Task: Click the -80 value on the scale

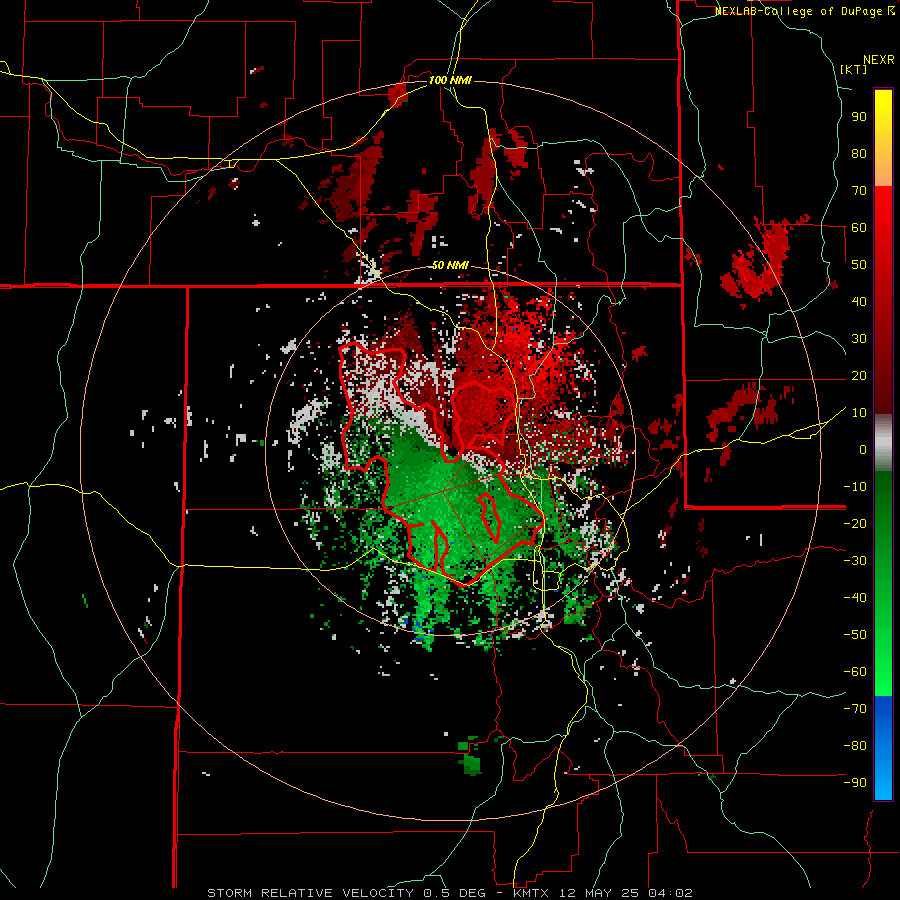Action: coord(855,746)
